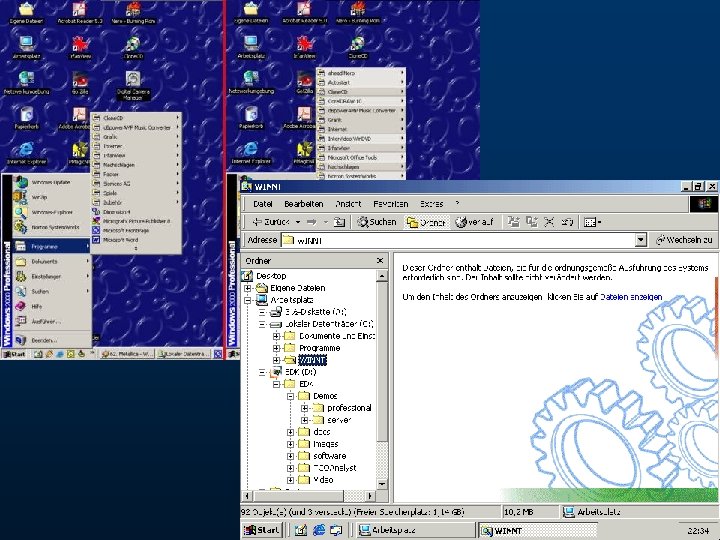Open the Views dropdown in WINNT toolbar

point(592,222)
